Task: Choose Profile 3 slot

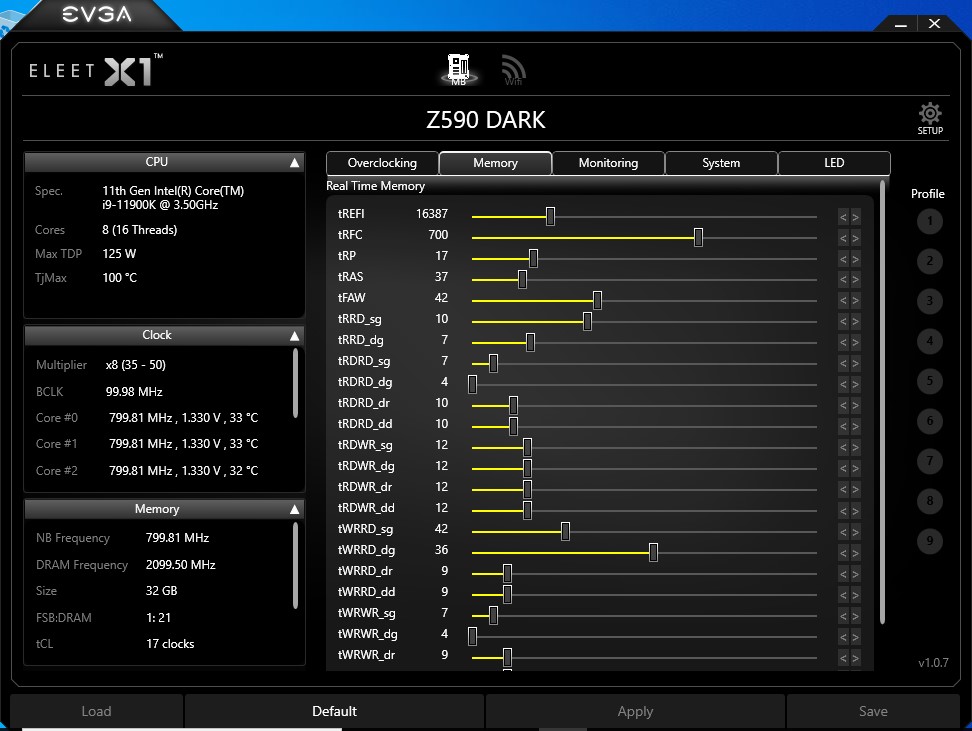Action: (929, 301)
